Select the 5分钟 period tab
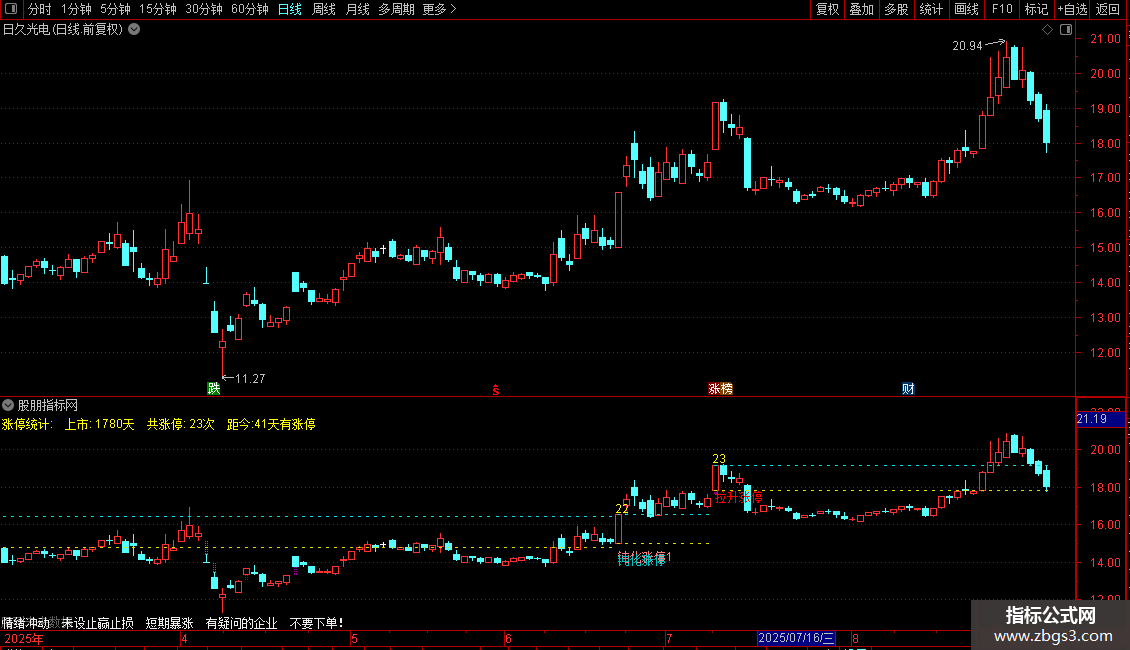1130x650 pixels. [x=115, y=9]
